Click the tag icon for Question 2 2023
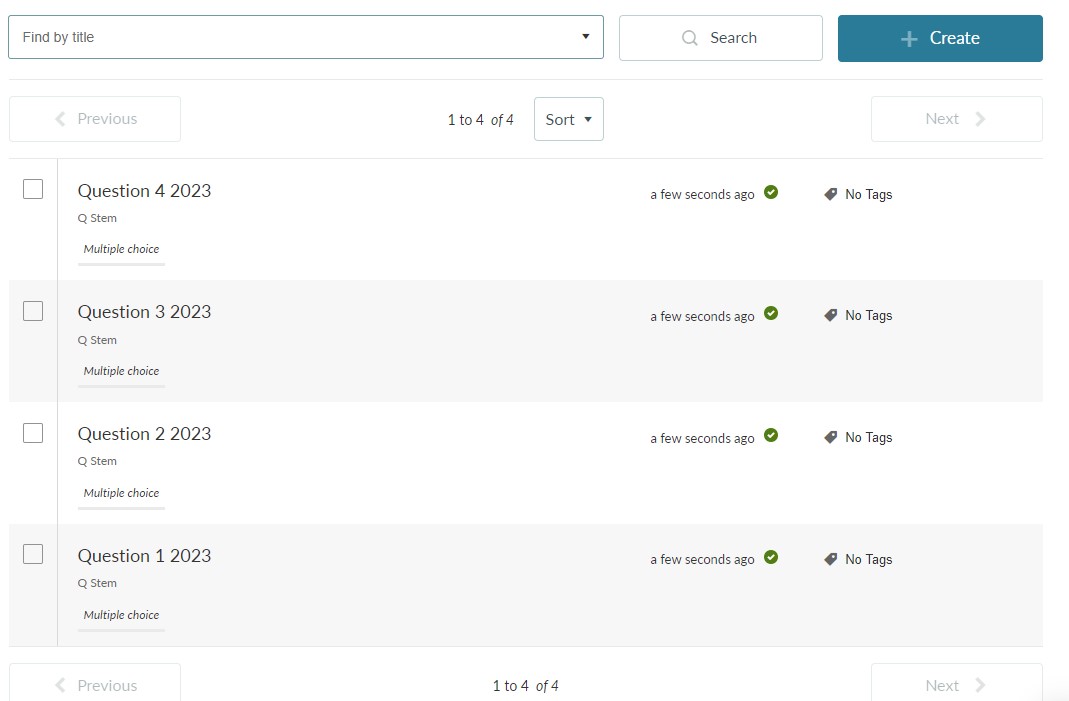The image size is (1069, 701). coord(830,437)
